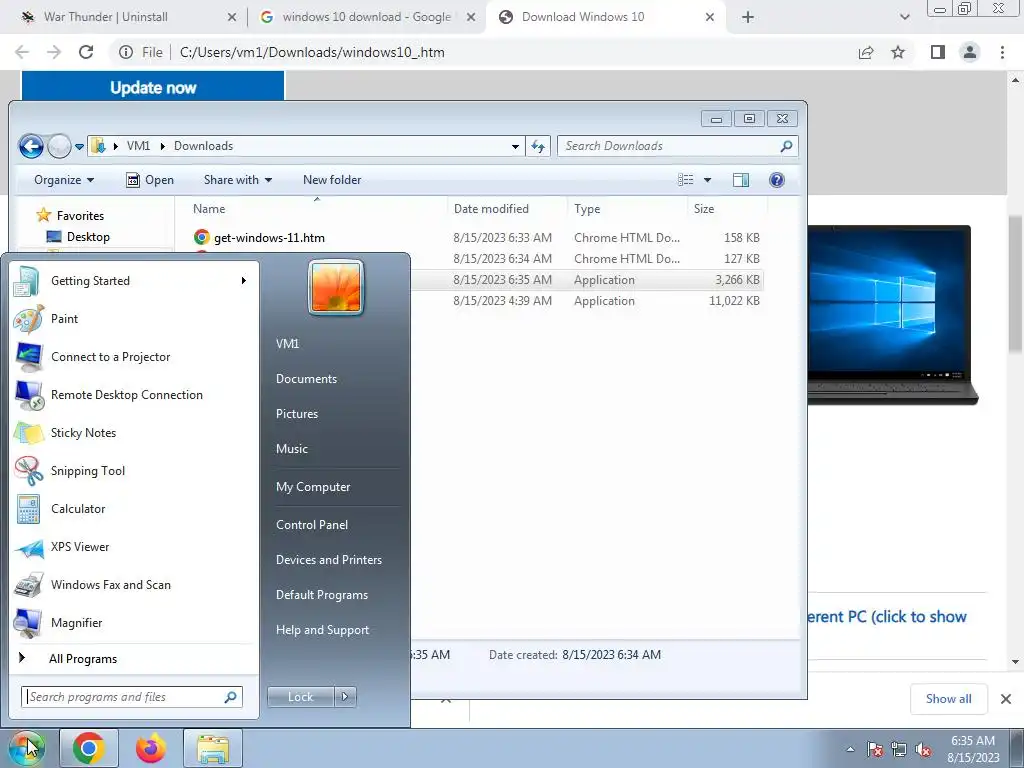Start the Snipping Tool
The height and width of the screenshot is (768, 1024).
point(88,471)
